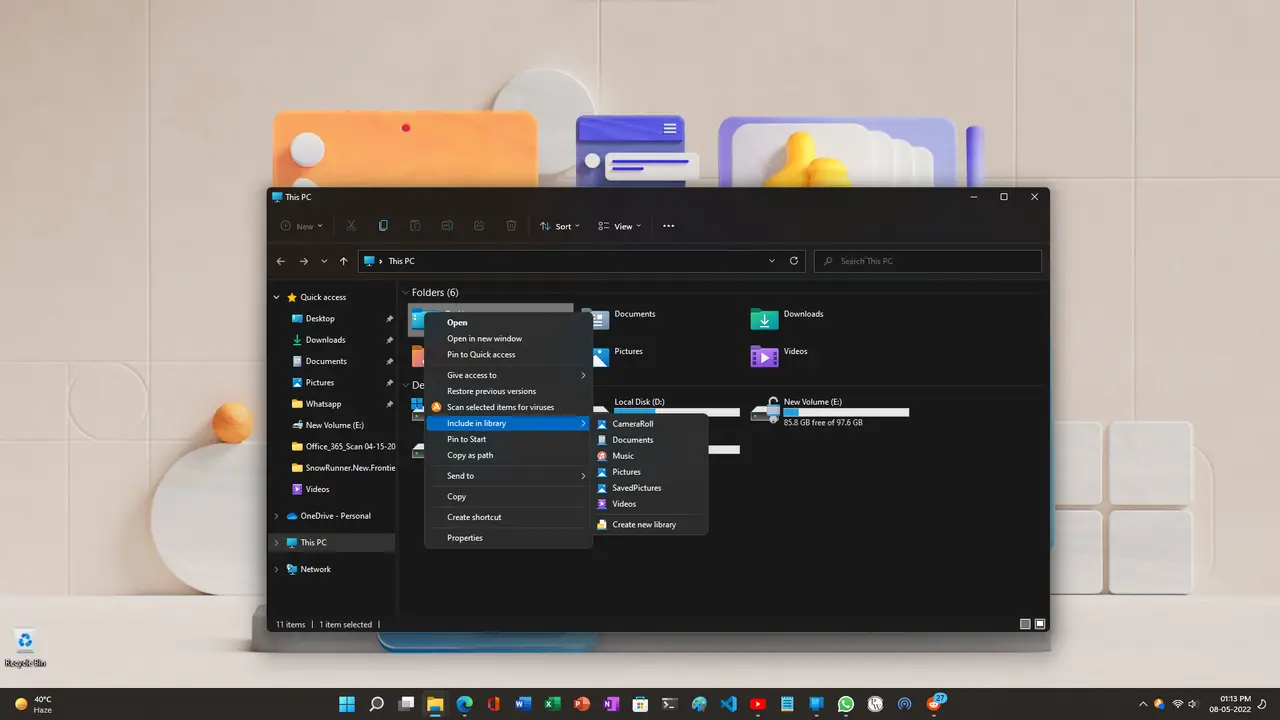Expand the Network tree node
The height and width of the screenshot is (720, 1280).
277,569
